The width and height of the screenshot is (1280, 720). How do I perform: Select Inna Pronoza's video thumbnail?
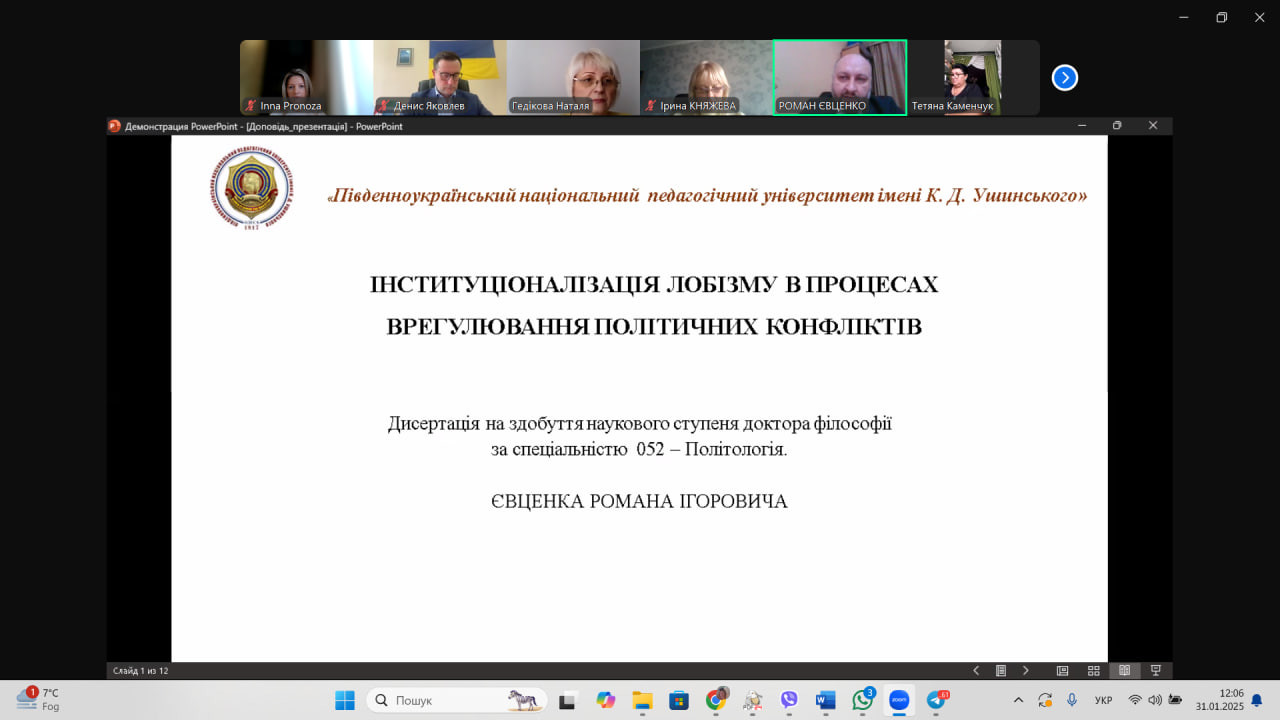306,78
